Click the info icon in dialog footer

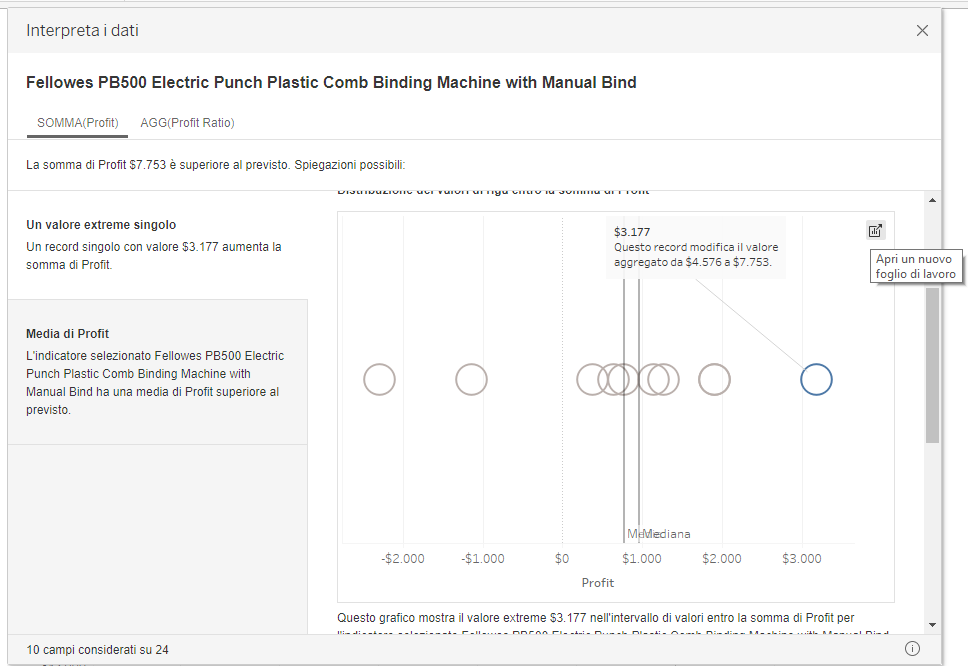912,649
